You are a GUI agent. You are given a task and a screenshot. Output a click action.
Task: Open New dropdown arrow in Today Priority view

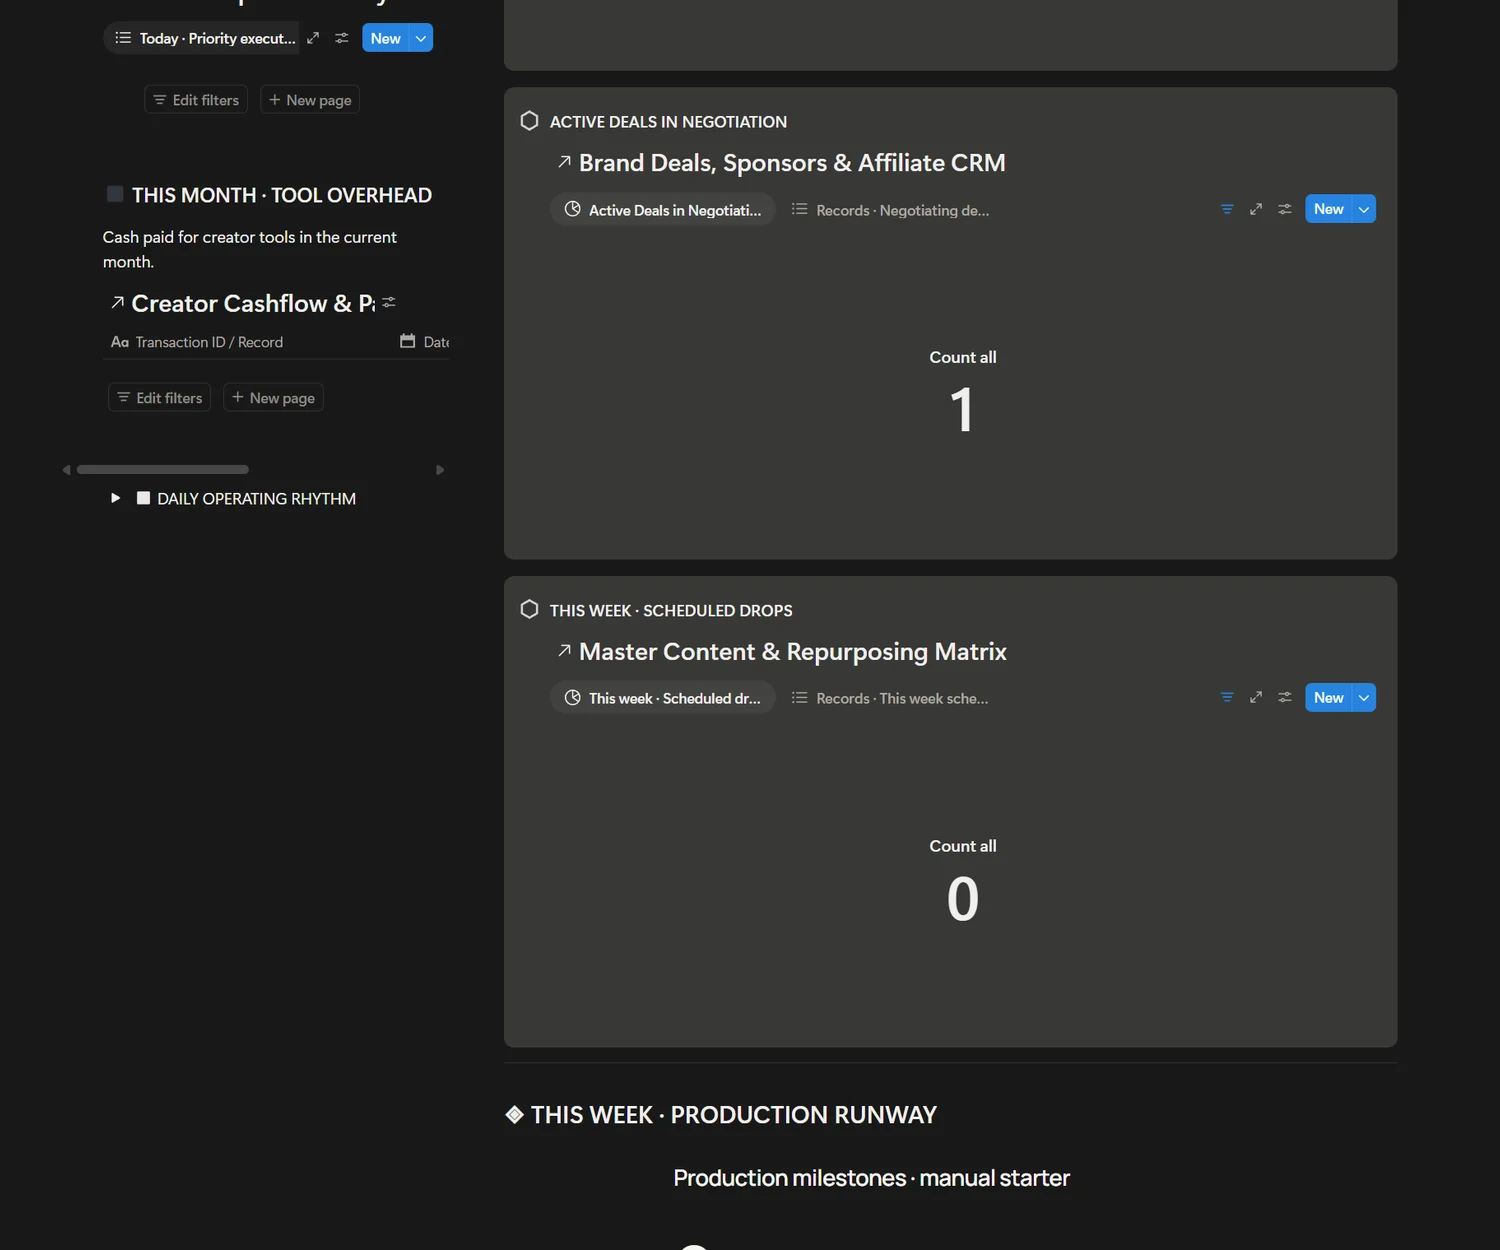pos(422,38)
